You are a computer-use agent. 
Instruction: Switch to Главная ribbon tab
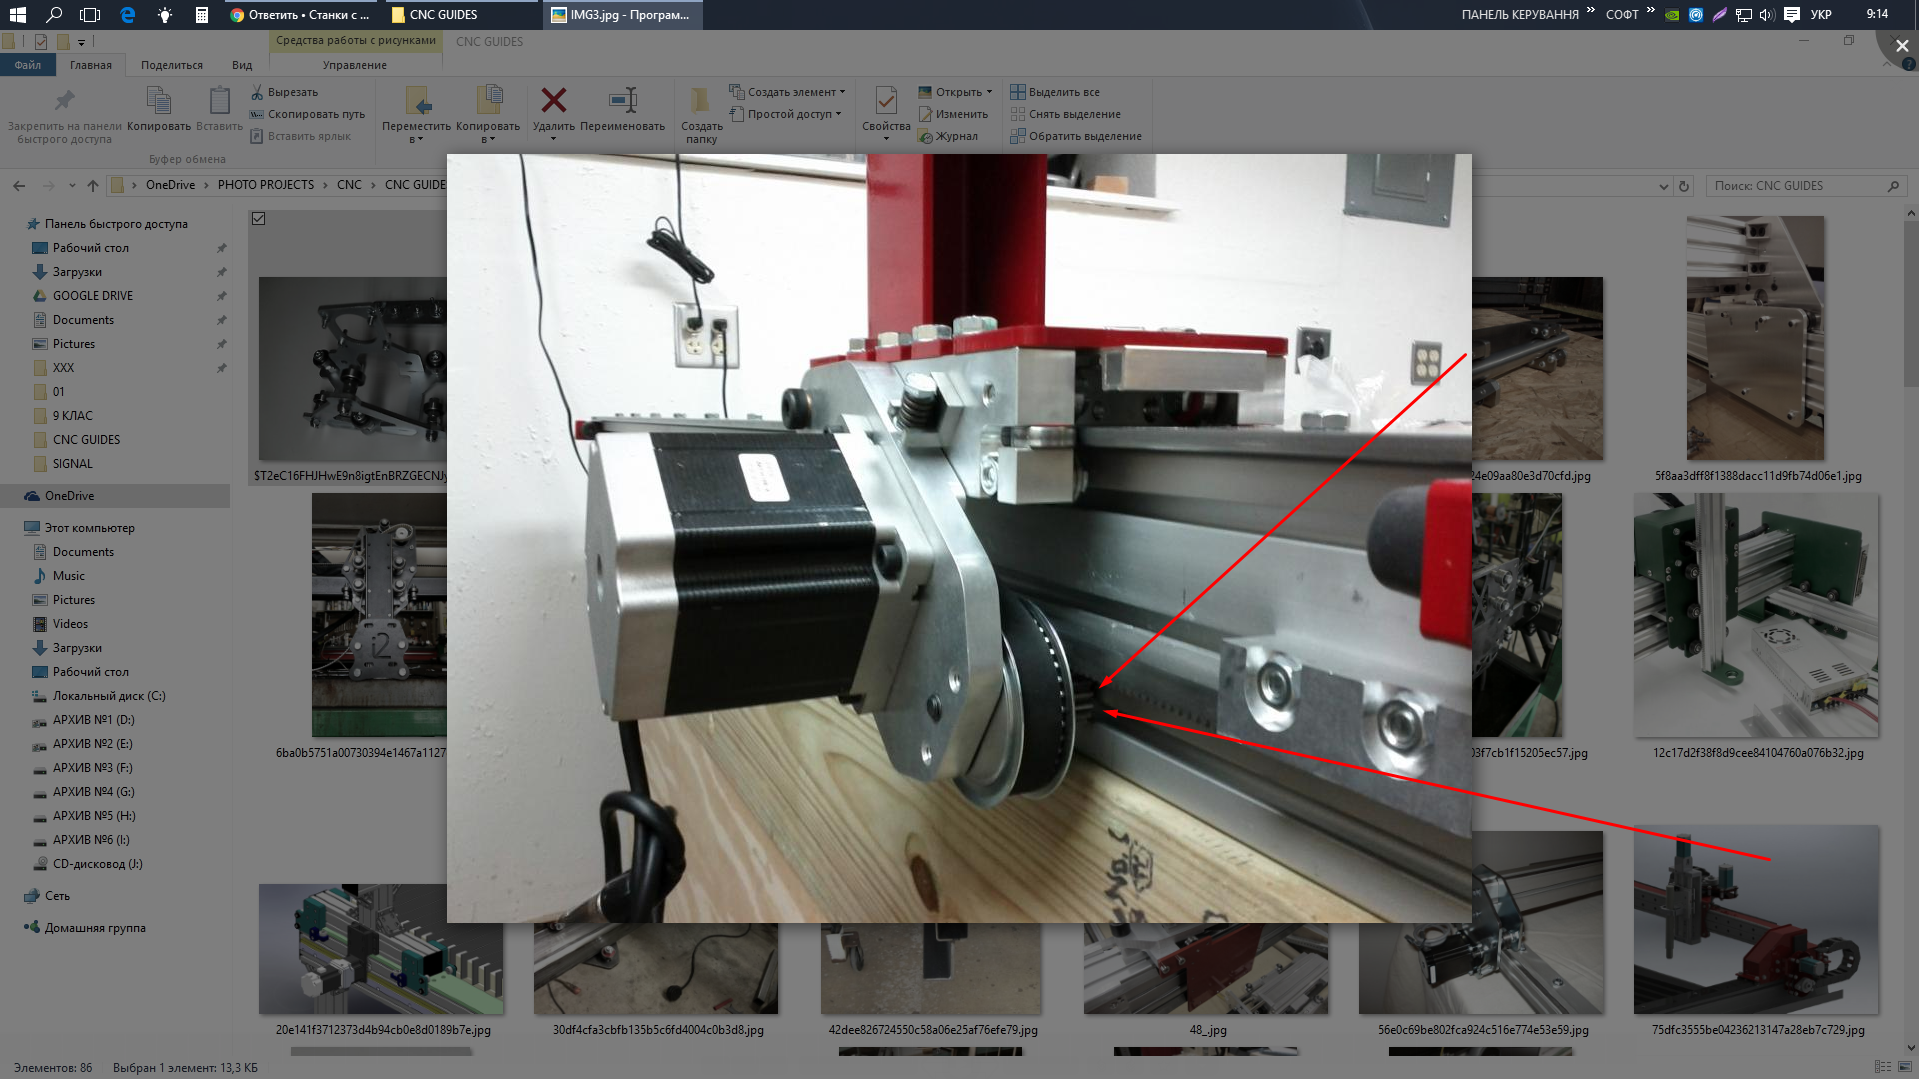[x=91, y=65]
